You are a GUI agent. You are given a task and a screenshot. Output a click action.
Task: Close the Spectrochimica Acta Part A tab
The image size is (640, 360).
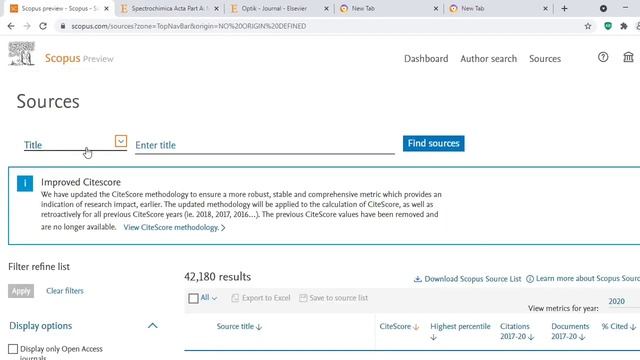click(x=216, y=8)
